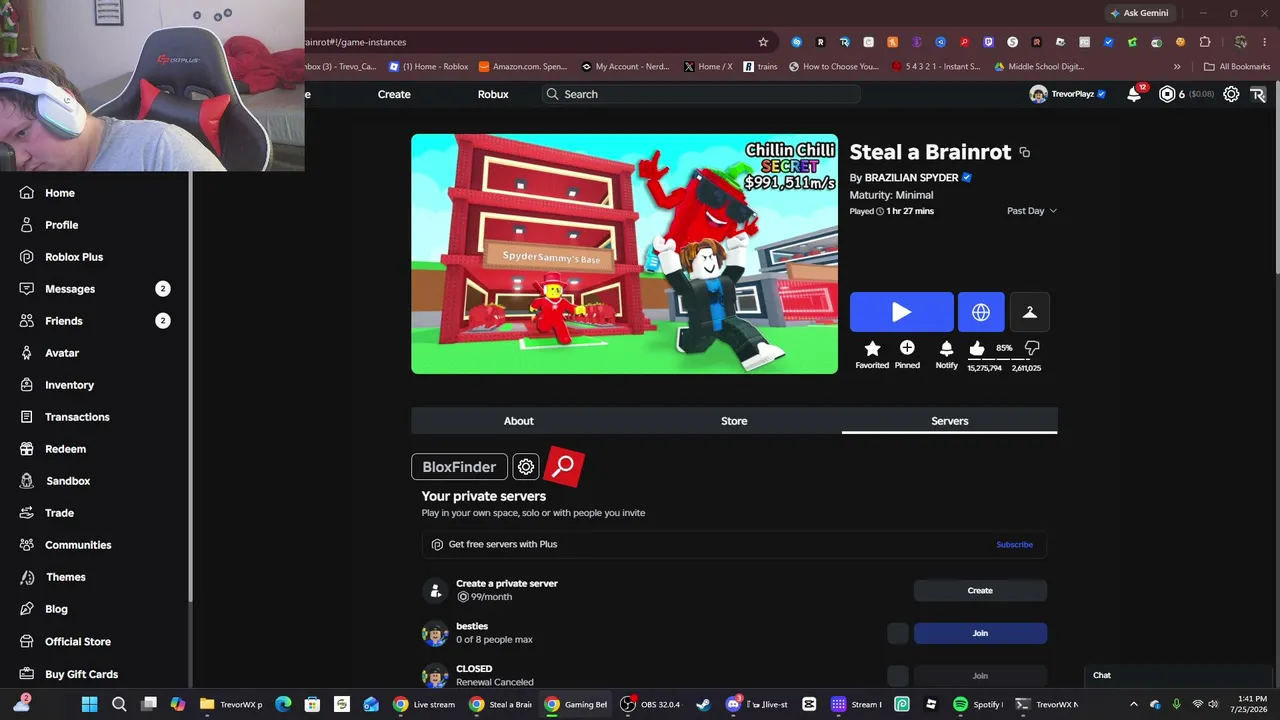Click the red BloxFinder search icon
The image size is (1280, 720).
pos(564,466)
